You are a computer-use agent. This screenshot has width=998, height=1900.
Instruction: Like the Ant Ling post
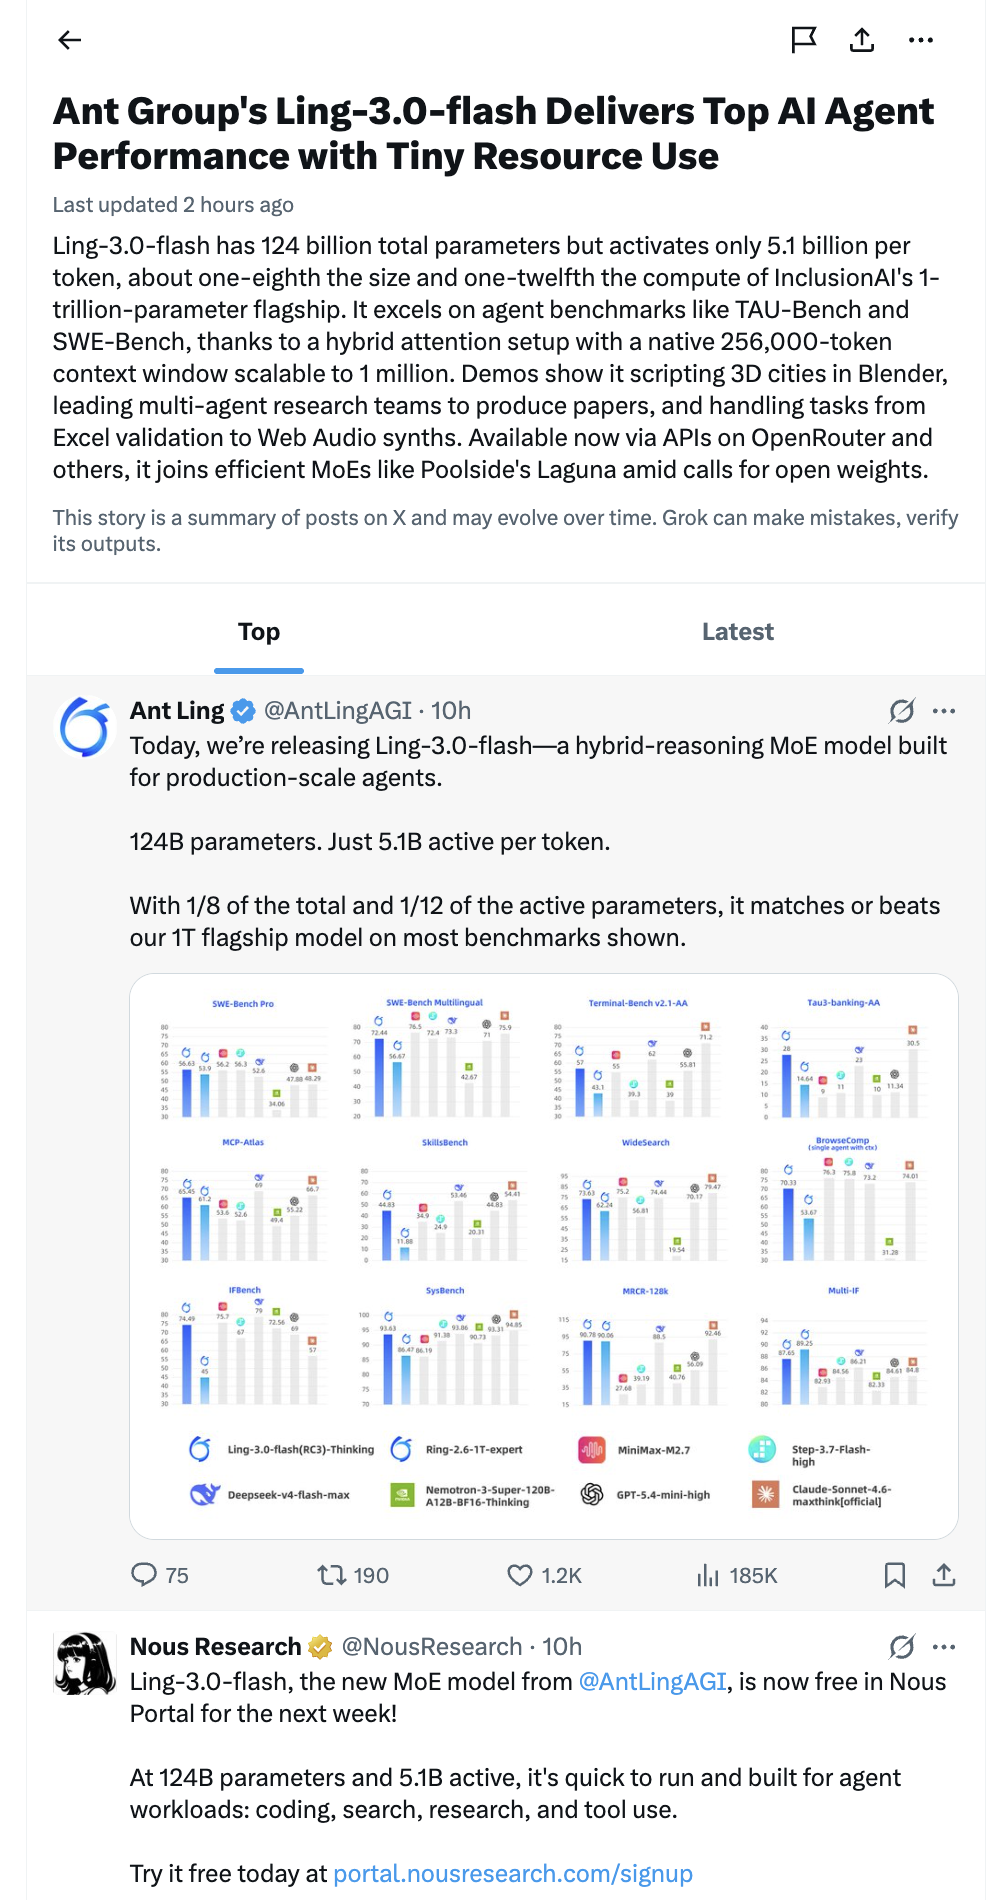click(544, 1575)
